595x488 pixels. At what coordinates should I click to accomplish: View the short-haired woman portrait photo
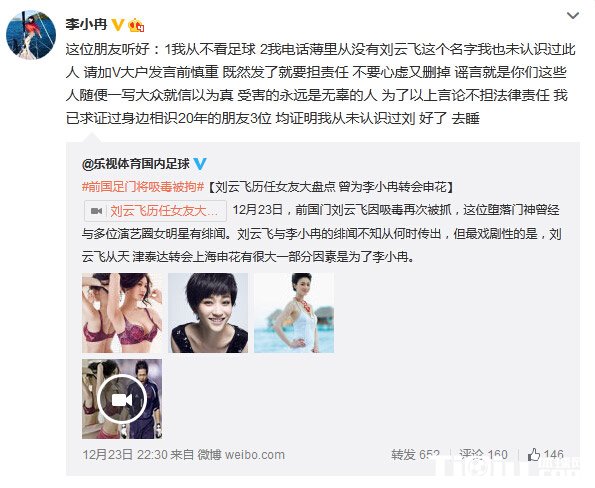point(208,313)
